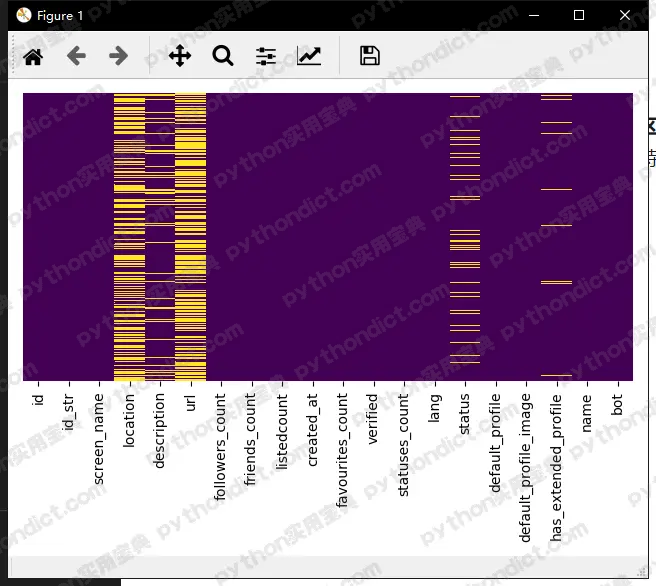The image size is (656, 586).
Task: Click the matplotlib icon in the title bar
Action: tap(24, 15)
